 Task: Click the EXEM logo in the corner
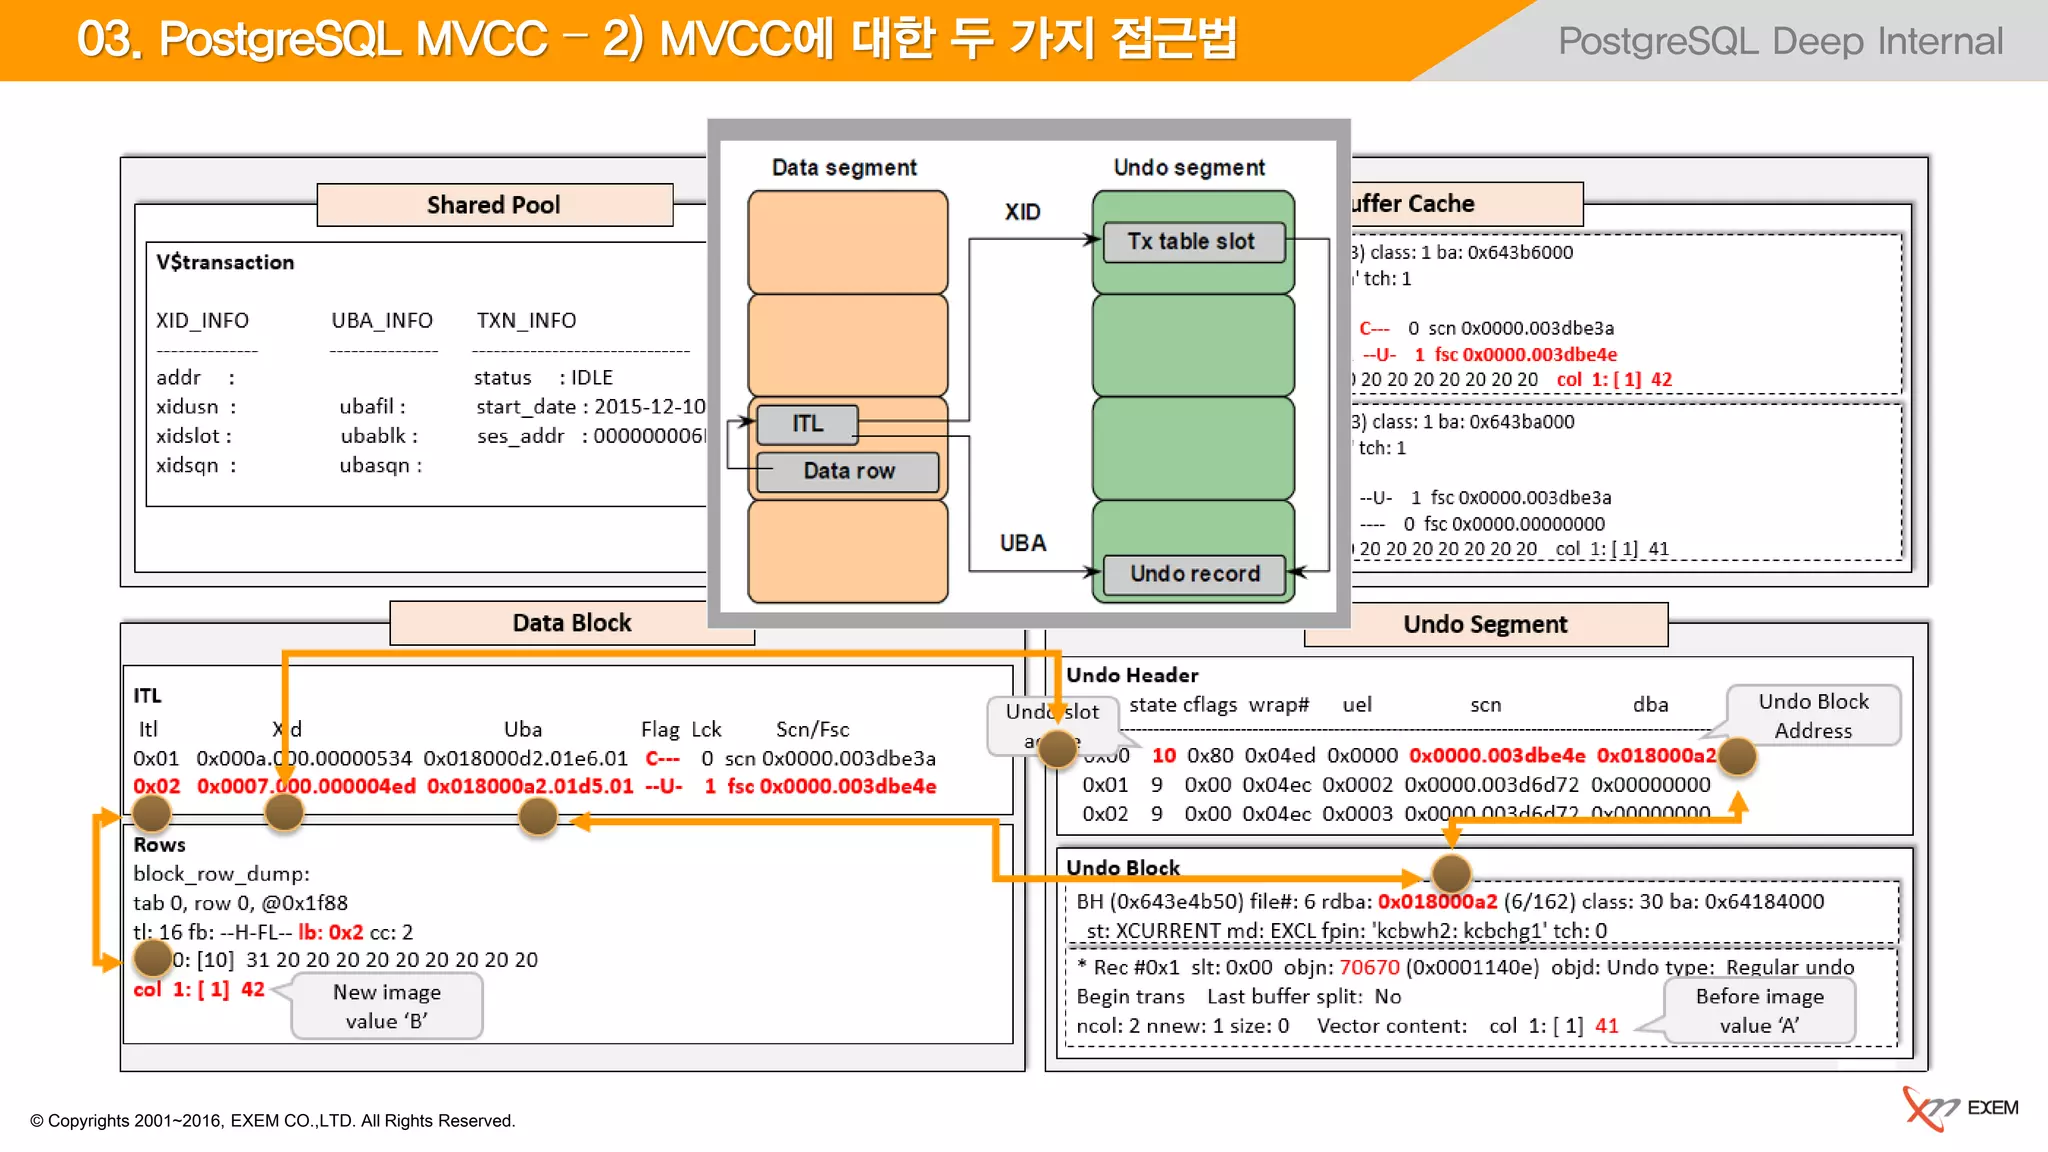point(1960,1108)
